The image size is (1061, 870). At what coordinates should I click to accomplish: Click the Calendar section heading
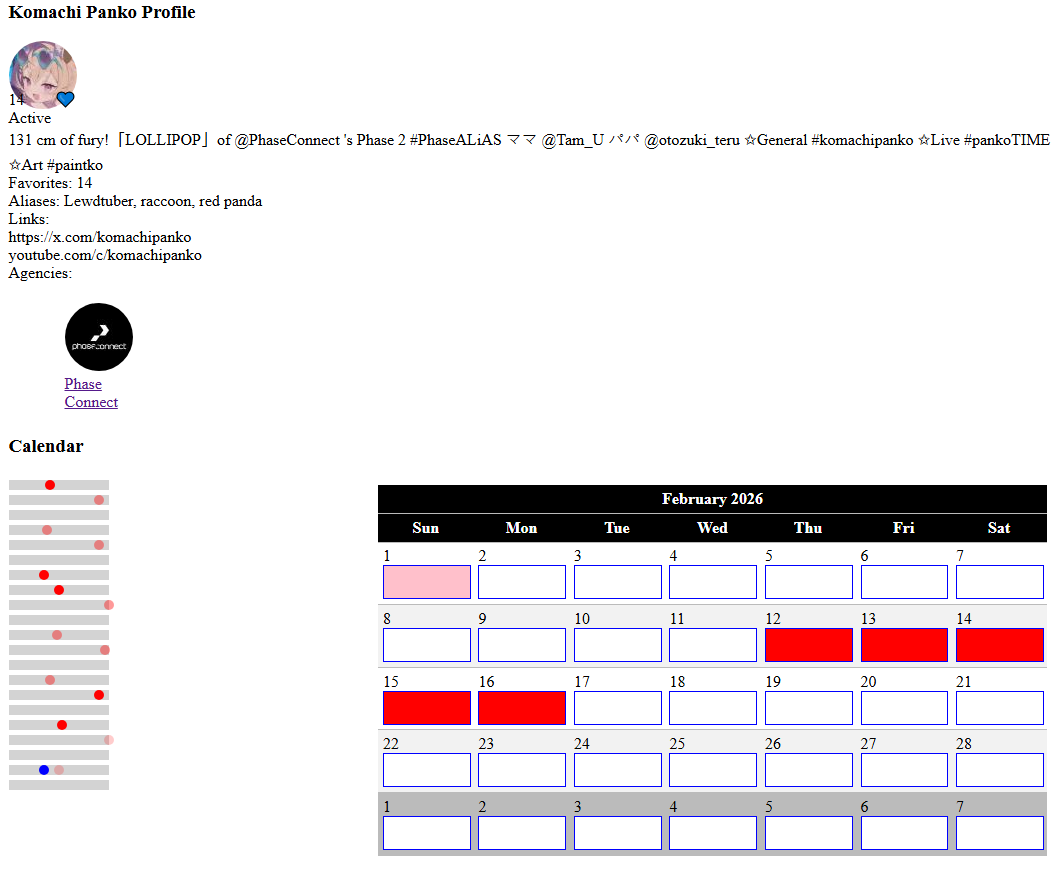click(46, 447)
